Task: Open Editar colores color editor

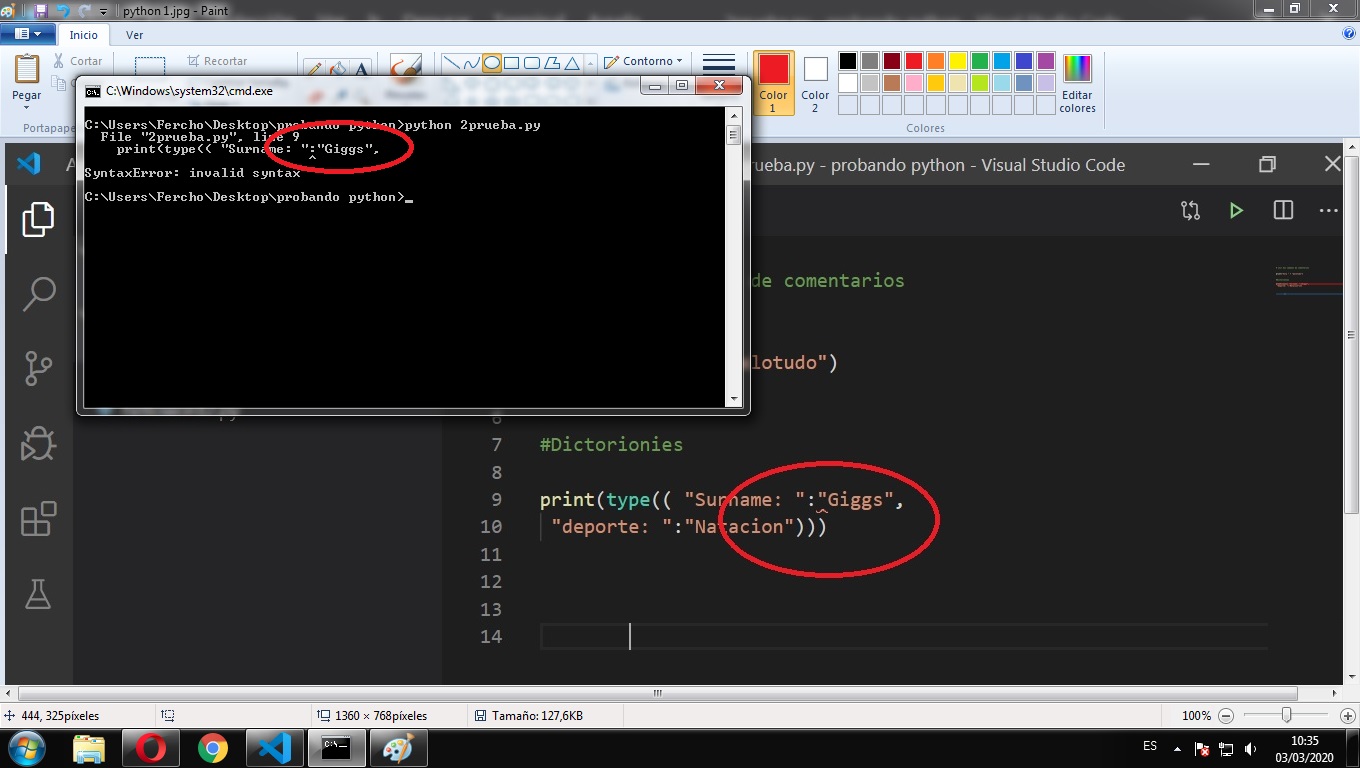Action: pos(1077,83)
